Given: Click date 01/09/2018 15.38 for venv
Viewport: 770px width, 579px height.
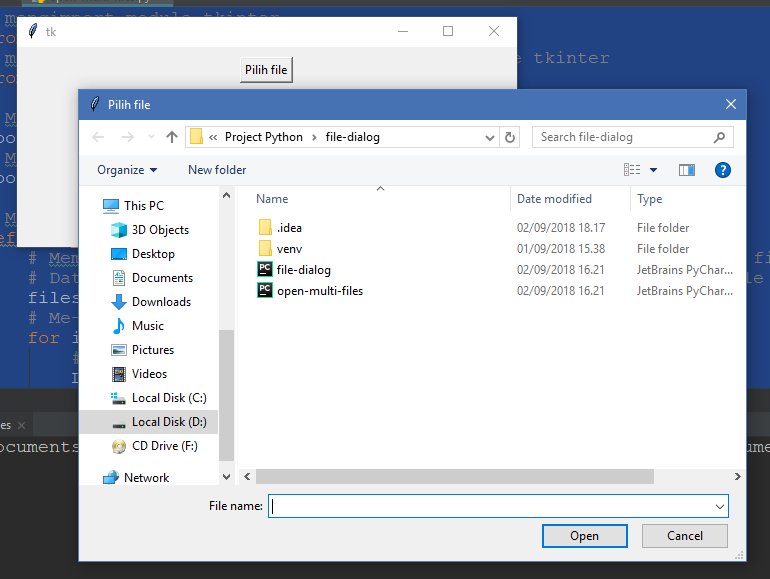Looking at the screenshot, I should 561,249.
